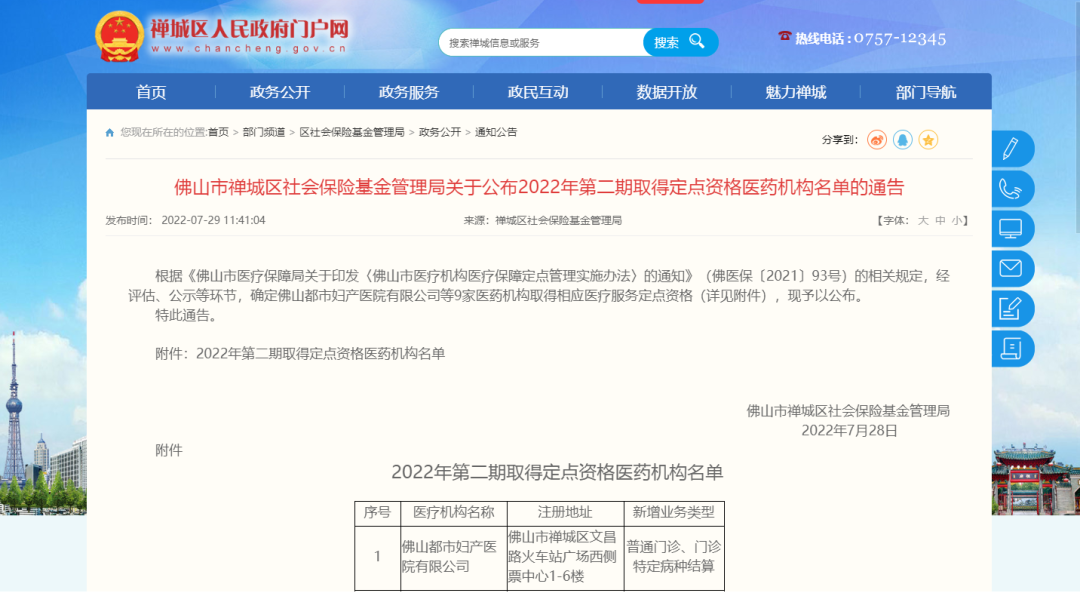Set font size to large (大)
The image size is (1080, 593).
[x=923, y=221]
